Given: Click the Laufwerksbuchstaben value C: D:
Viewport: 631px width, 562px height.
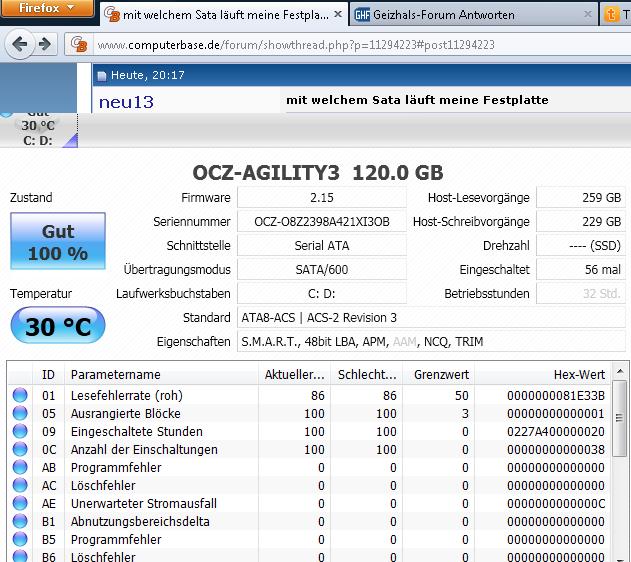Looking at the screenshot, I should pyautogui.click(x=322, y=294).
